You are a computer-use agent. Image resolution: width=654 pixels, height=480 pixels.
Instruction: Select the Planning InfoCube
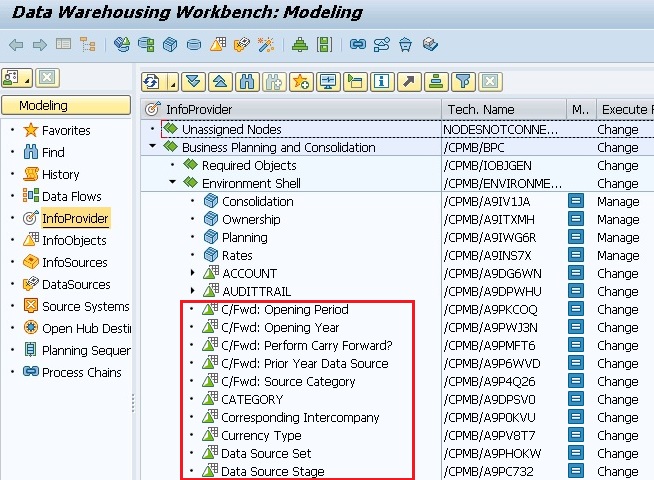pyautogui.click(x=244, y=237)
